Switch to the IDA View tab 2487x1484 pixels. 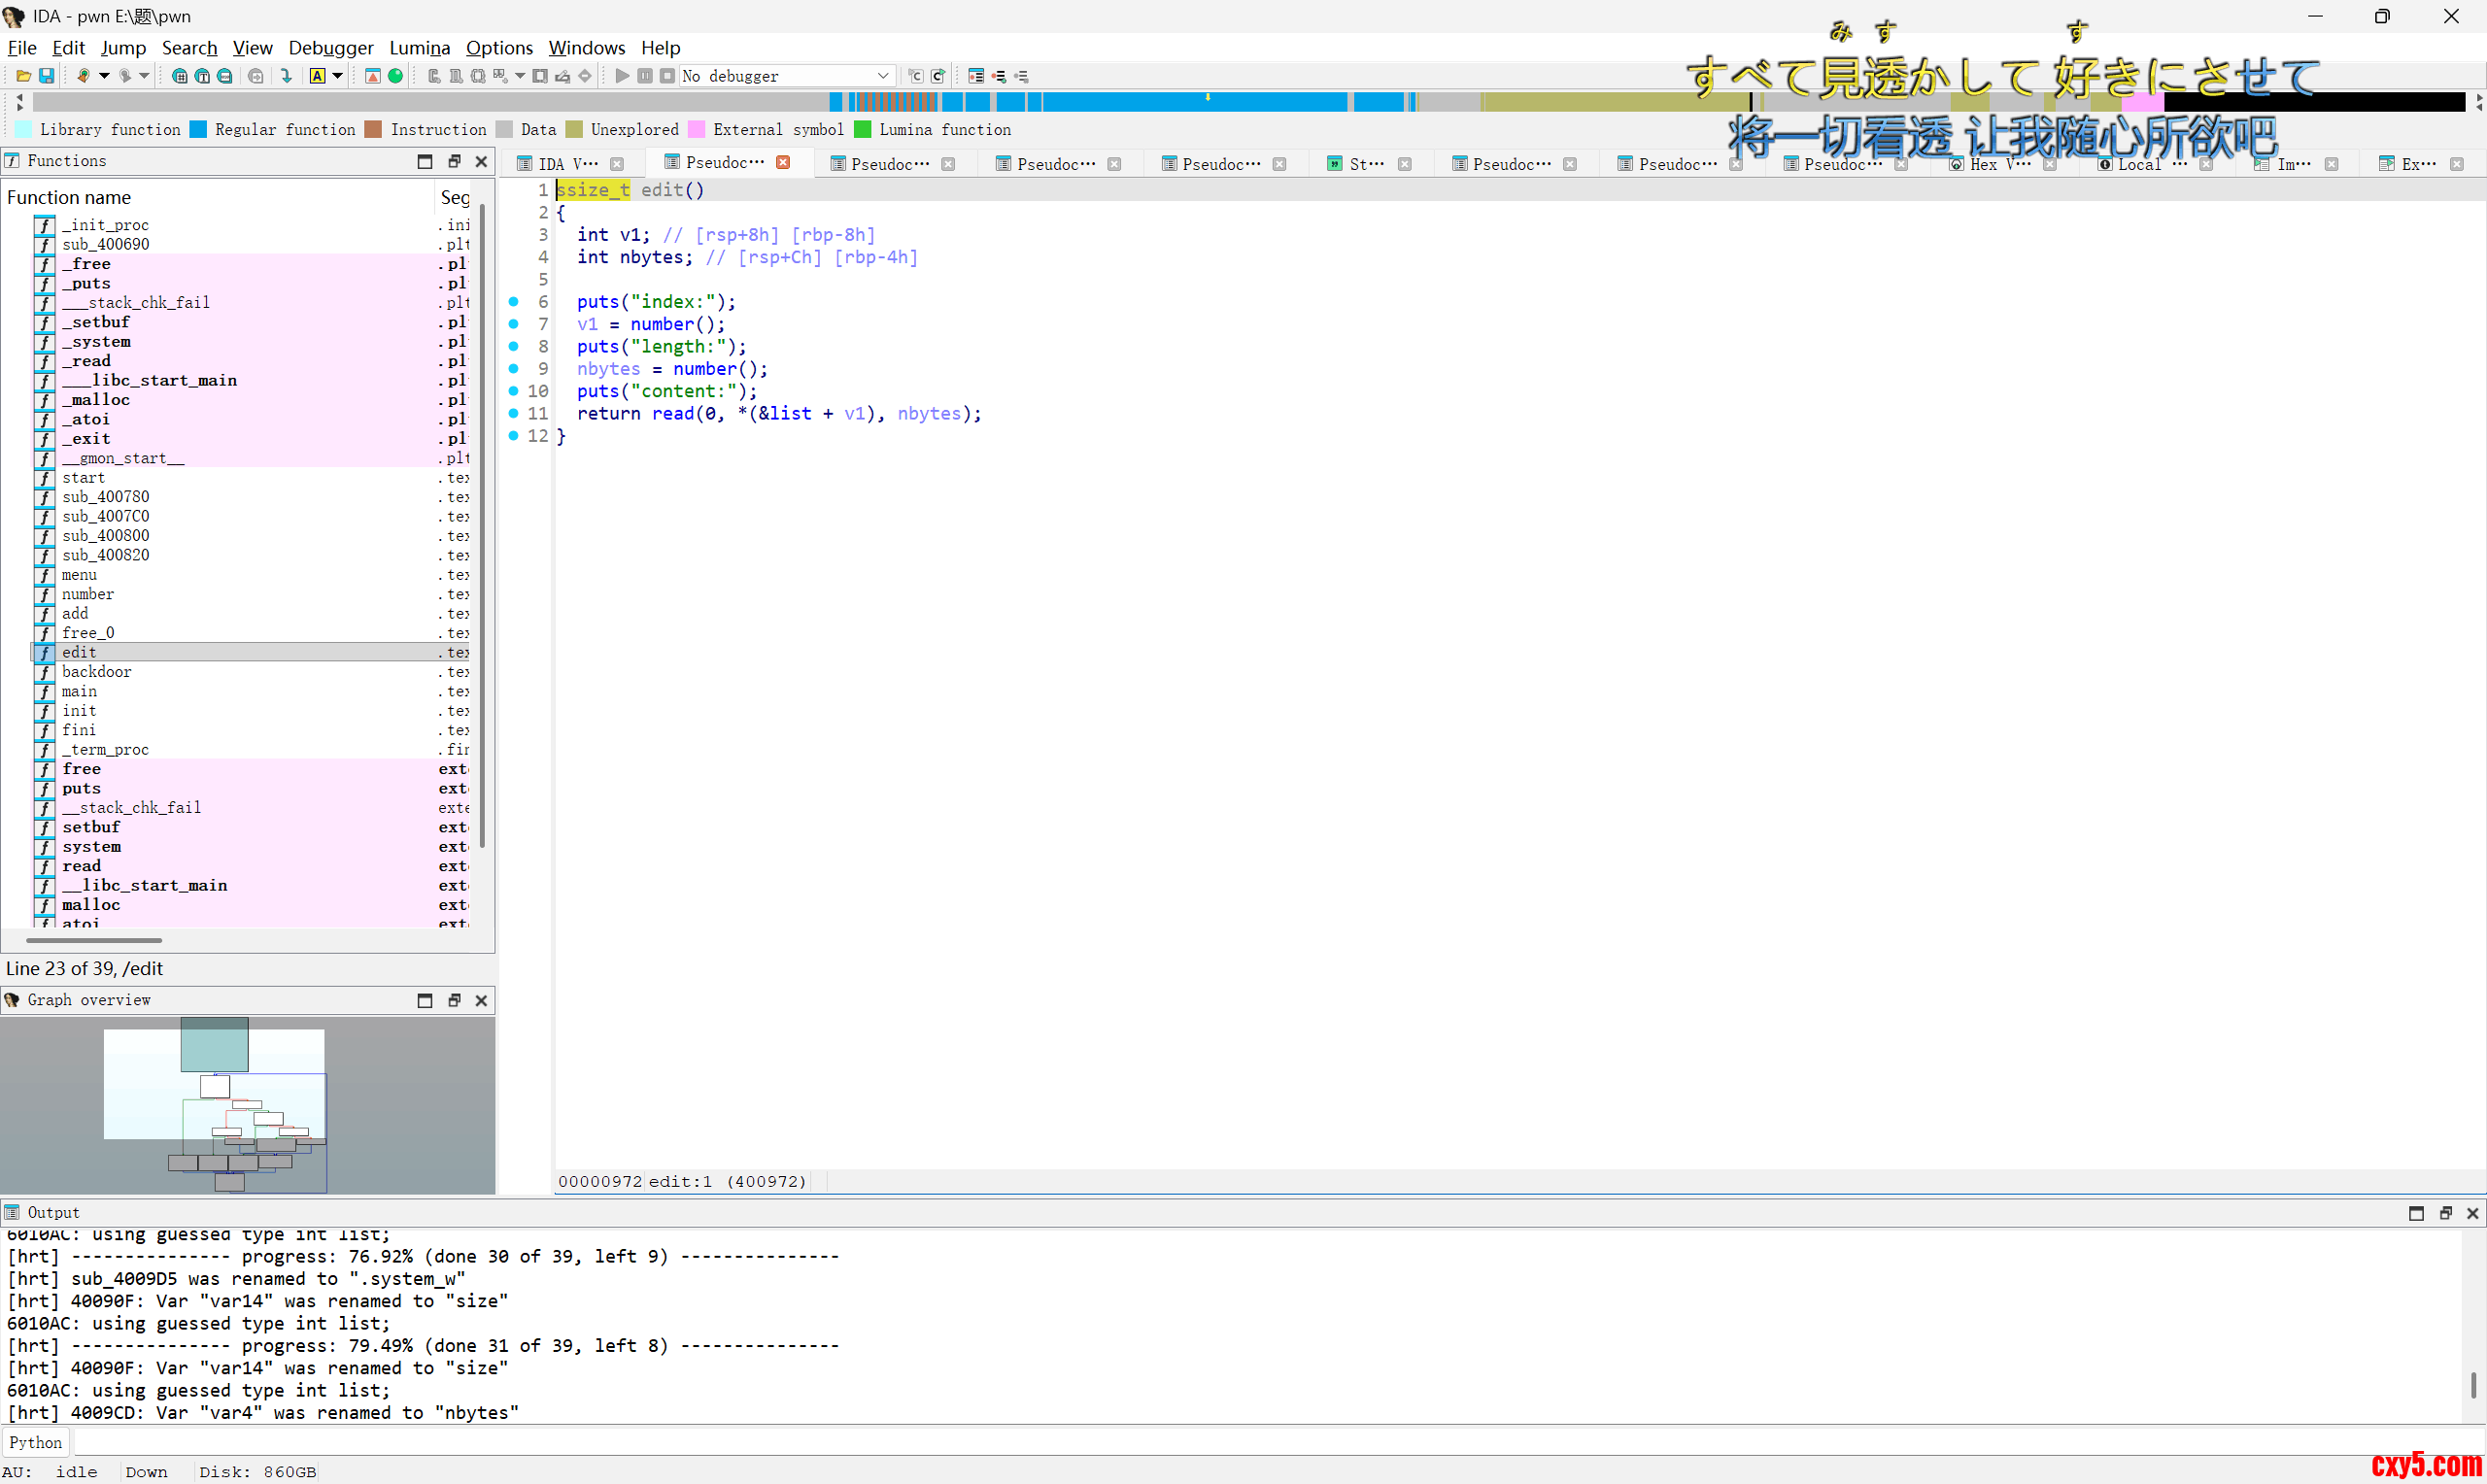(567, 164)
